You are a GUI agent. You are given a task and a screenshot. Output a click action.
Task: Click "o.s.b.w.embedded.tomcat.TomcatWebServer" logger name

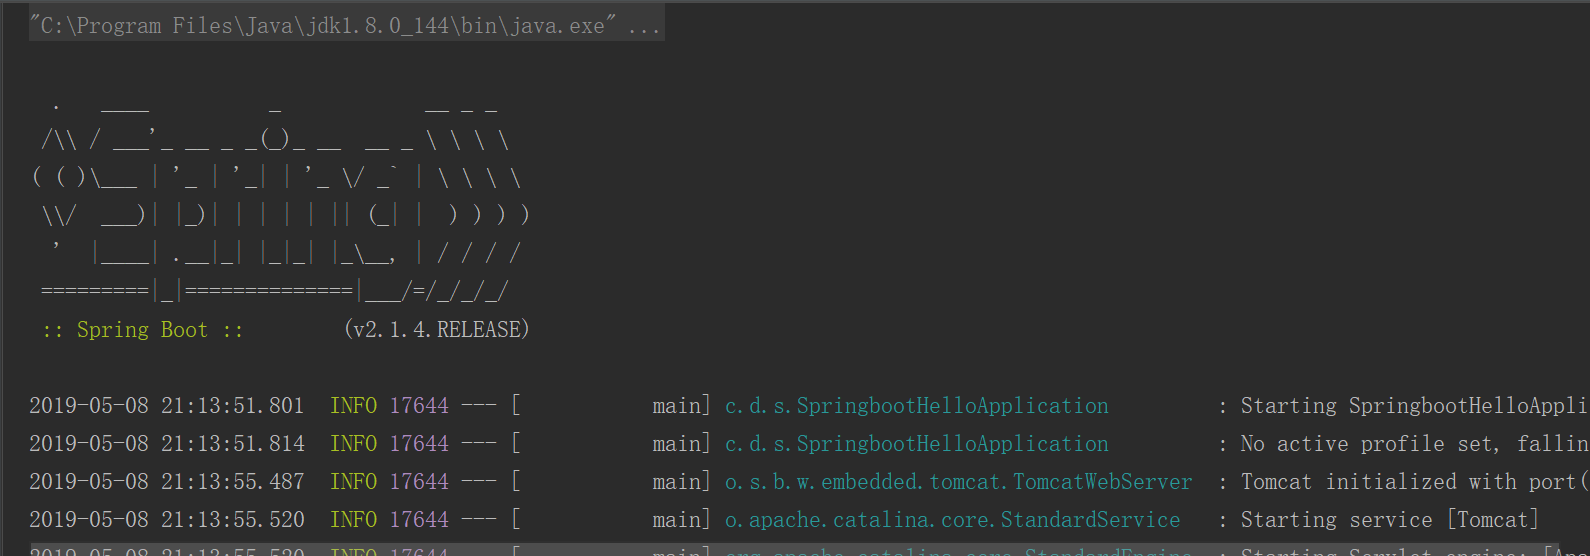pos(959,482)
